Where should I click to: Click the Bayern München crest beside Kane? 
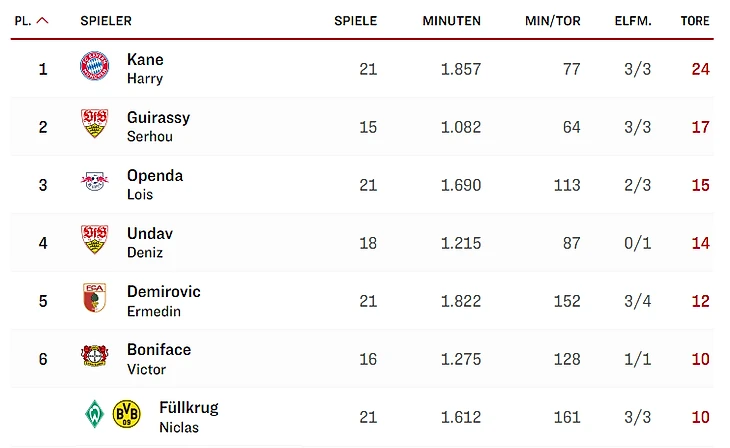click(93, 67)
